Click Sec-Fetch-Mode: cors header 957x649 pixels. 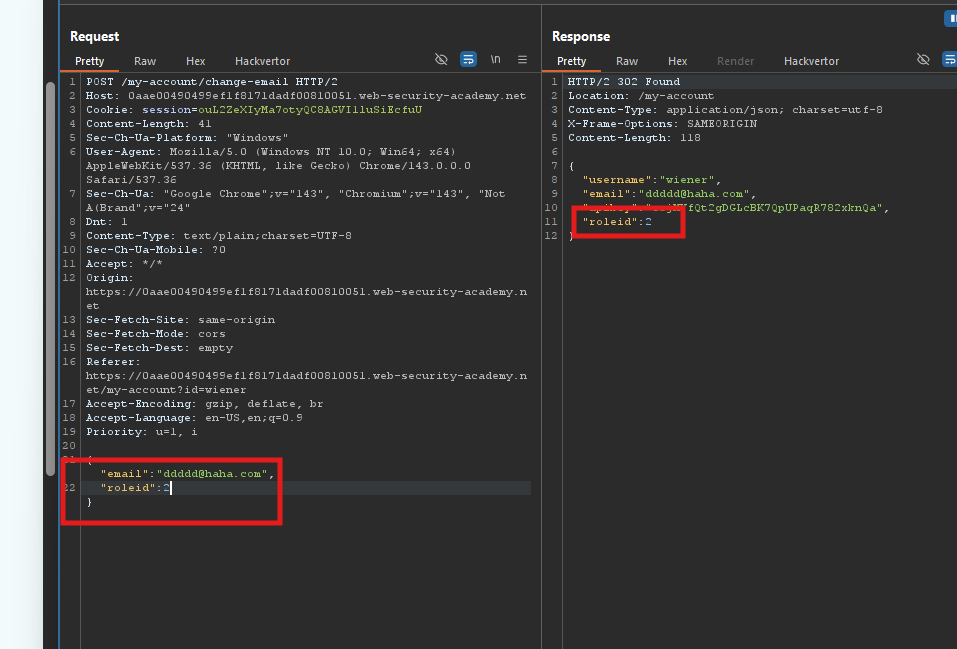pyautogui.click(x=156, y=333)
